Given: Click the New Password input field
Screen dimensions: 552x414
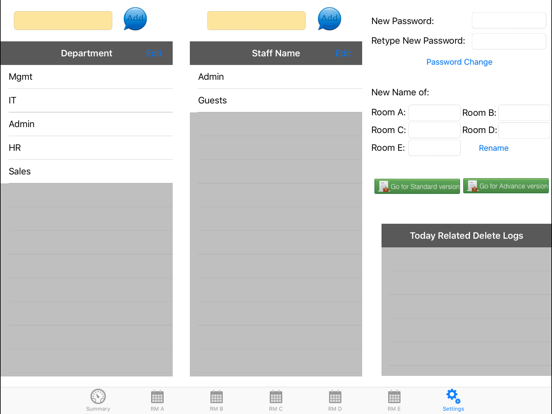Looking at the screenshot, I should pos(509,20).
